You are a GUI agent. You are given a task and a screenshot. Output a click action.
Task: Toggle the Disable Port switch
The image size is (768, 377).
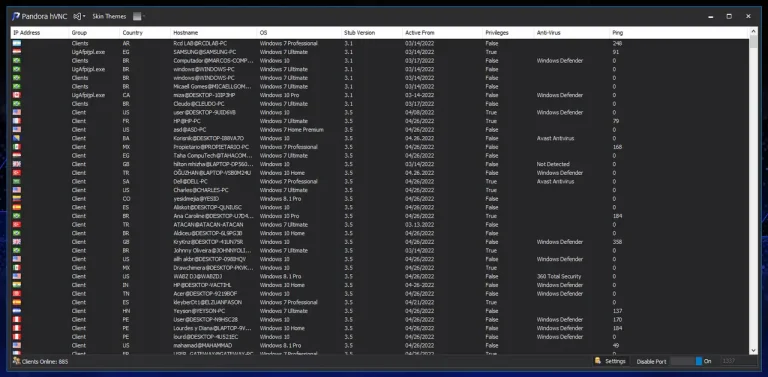686,361
